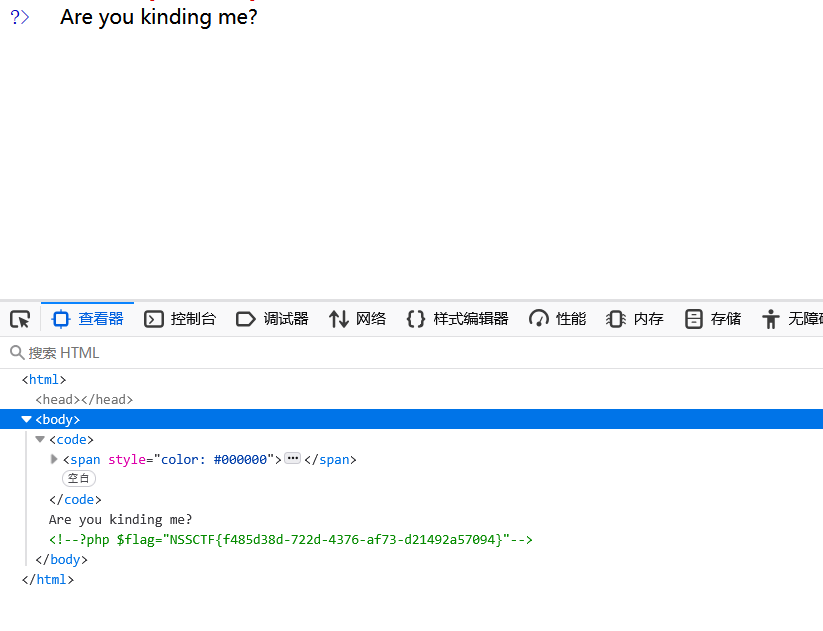
Task: Click the performance gauge icon
Action: click(x=539, y=319)
